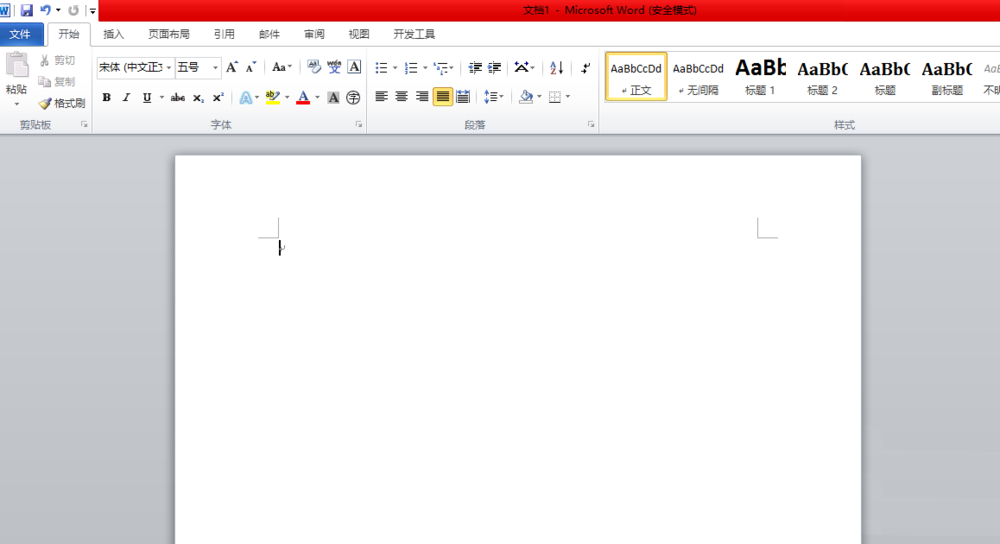The height and width of the screenshot is (544, 1000).
Task: Apply the yellow text highlight color
Action: pos(273,98)
